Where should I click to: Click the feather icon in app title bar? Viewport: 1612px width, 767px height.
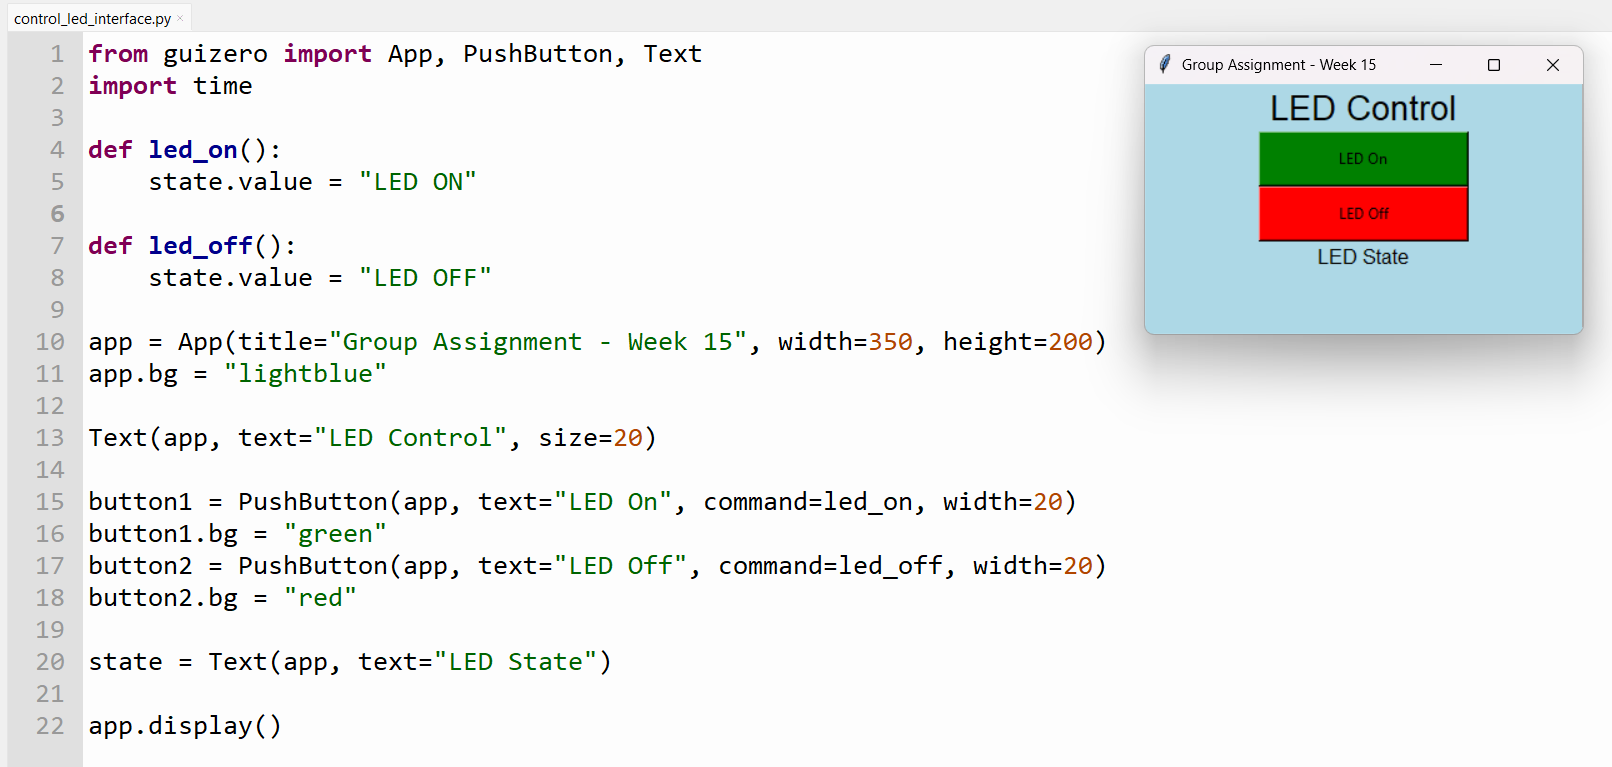[x=1165, y=64]
